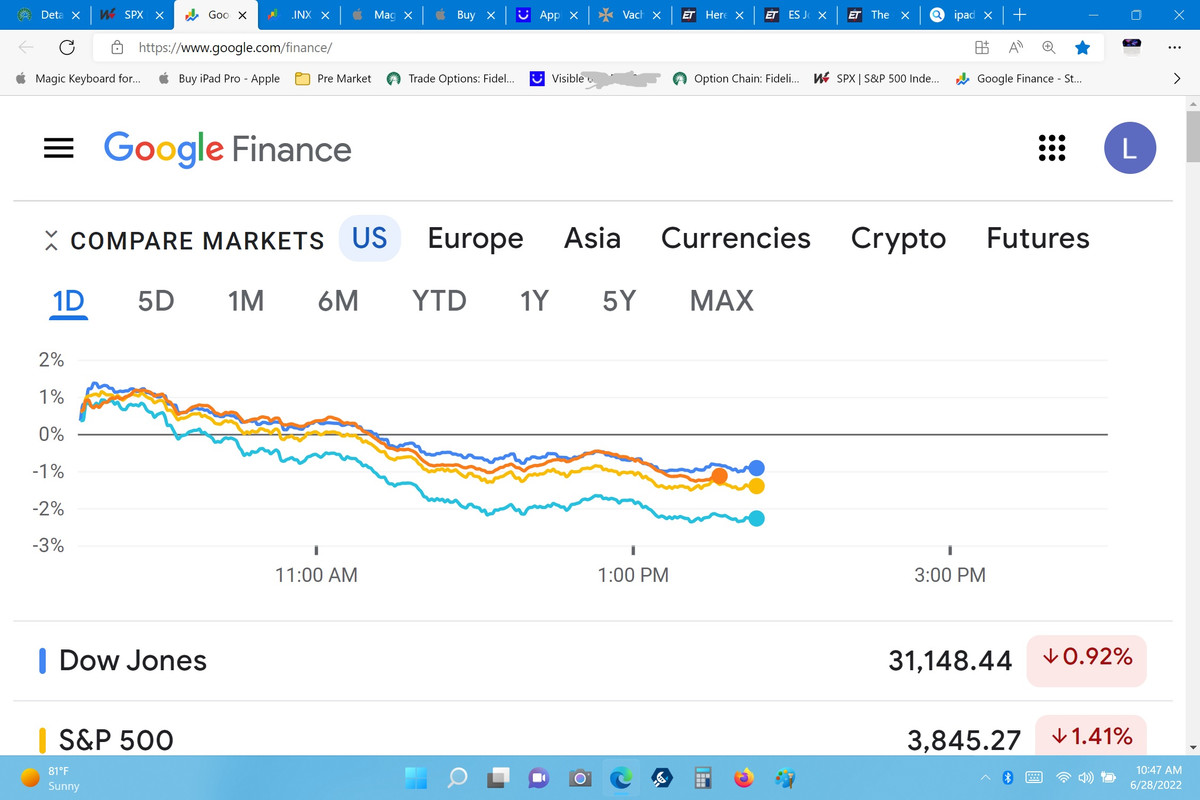The width and height of the screenshot is (1200, 800).
Task: Switch to the ipad browser tab
Action: click(961, 15)
